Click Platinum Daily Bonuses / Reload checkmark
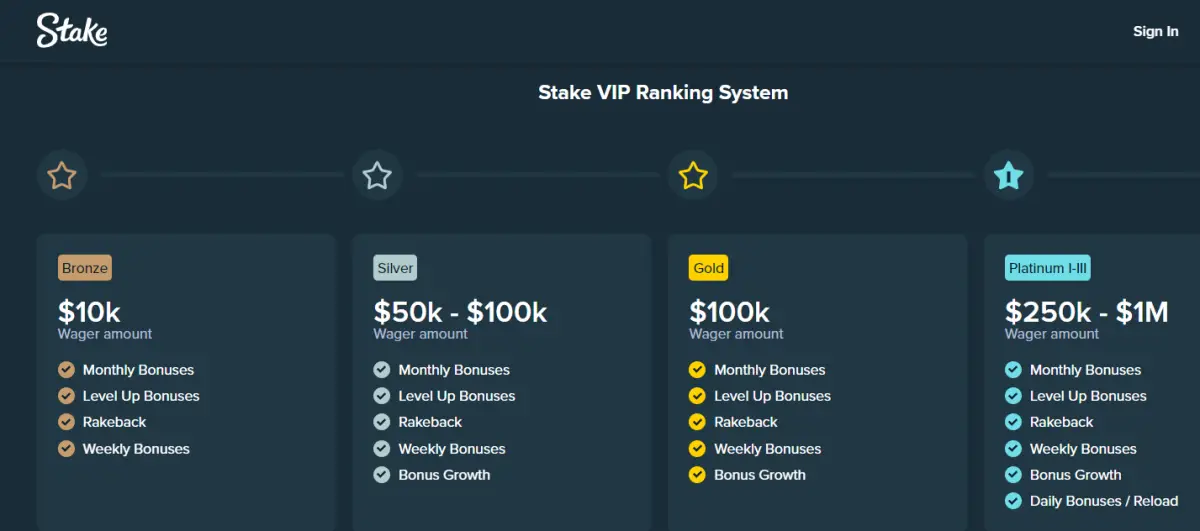This screenshot has height=531, width=1200. pos(1013,501)
